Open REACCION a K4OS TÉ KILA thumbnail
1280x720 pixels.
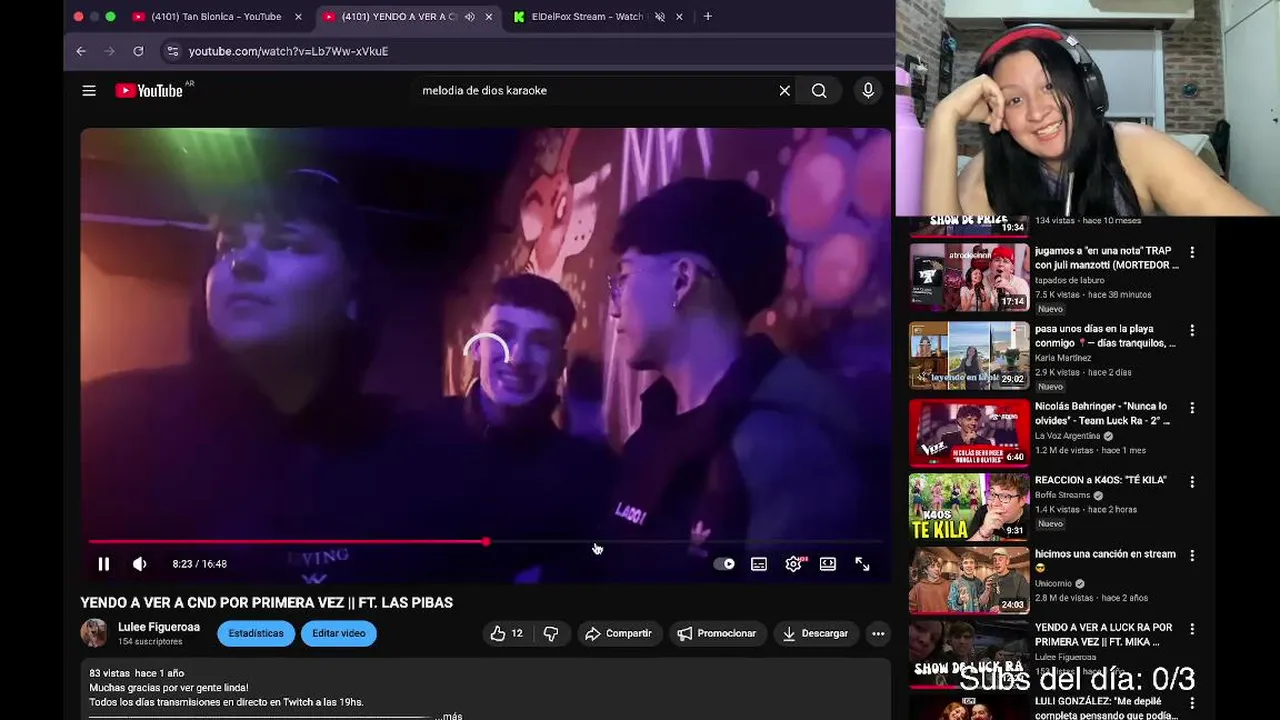coord(969,507)
